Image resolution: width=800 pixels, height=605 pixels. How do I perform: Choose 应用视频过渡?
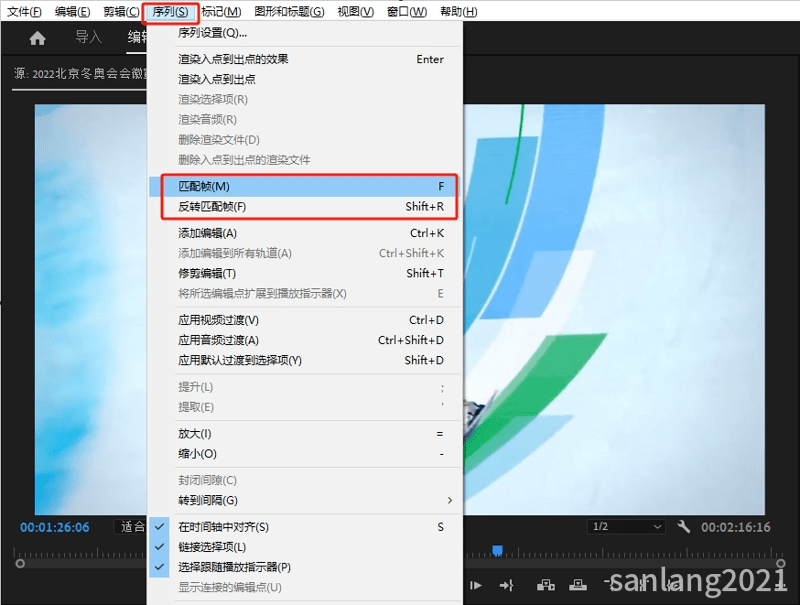(x=305, y=320)
